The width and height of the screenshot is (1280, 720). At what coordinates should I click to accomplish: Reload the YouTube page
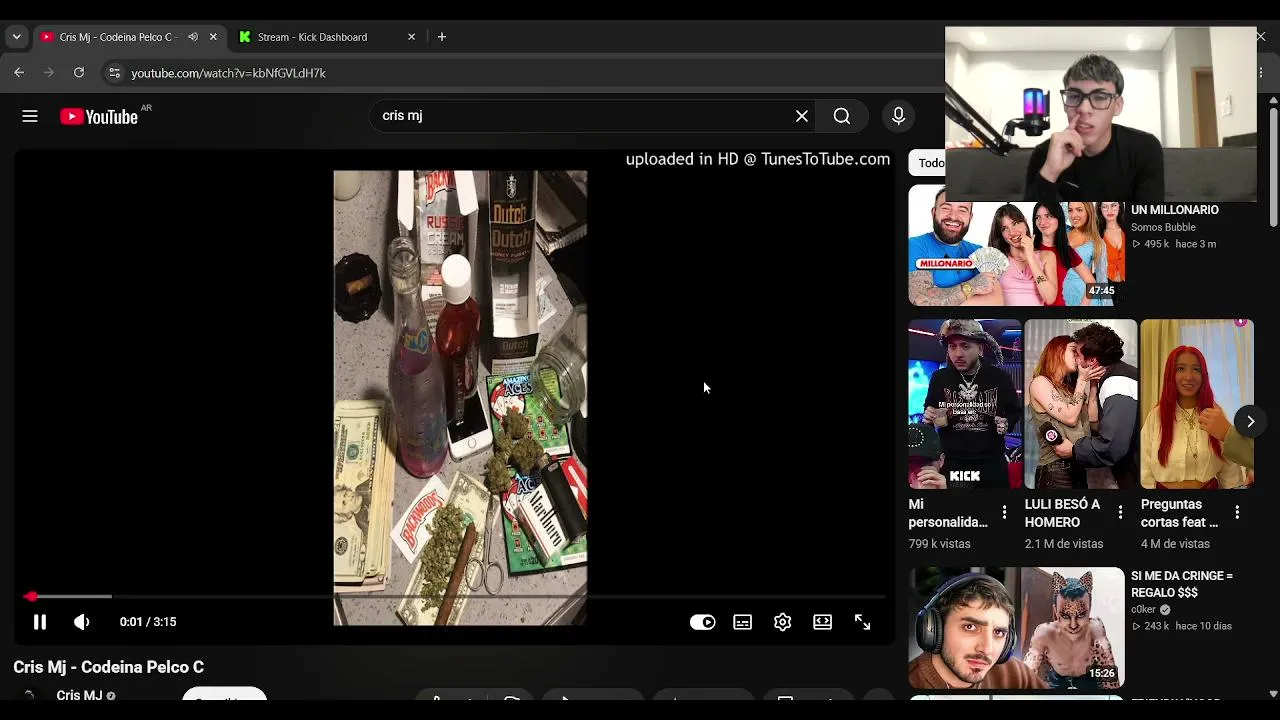(79, 73)
